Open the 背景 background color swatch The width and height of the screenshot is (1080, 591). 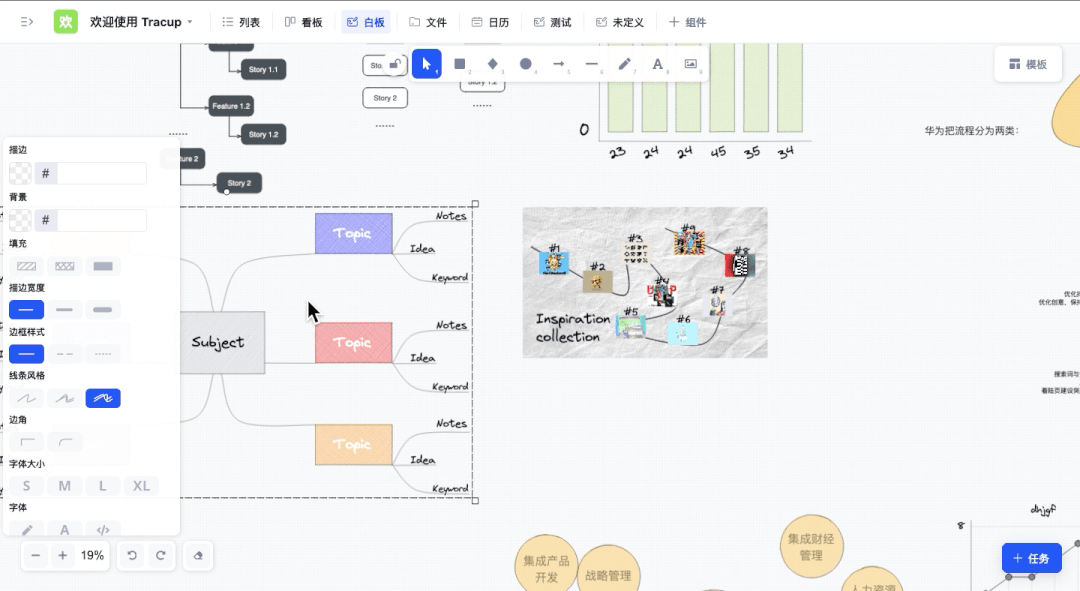[20, 220]
